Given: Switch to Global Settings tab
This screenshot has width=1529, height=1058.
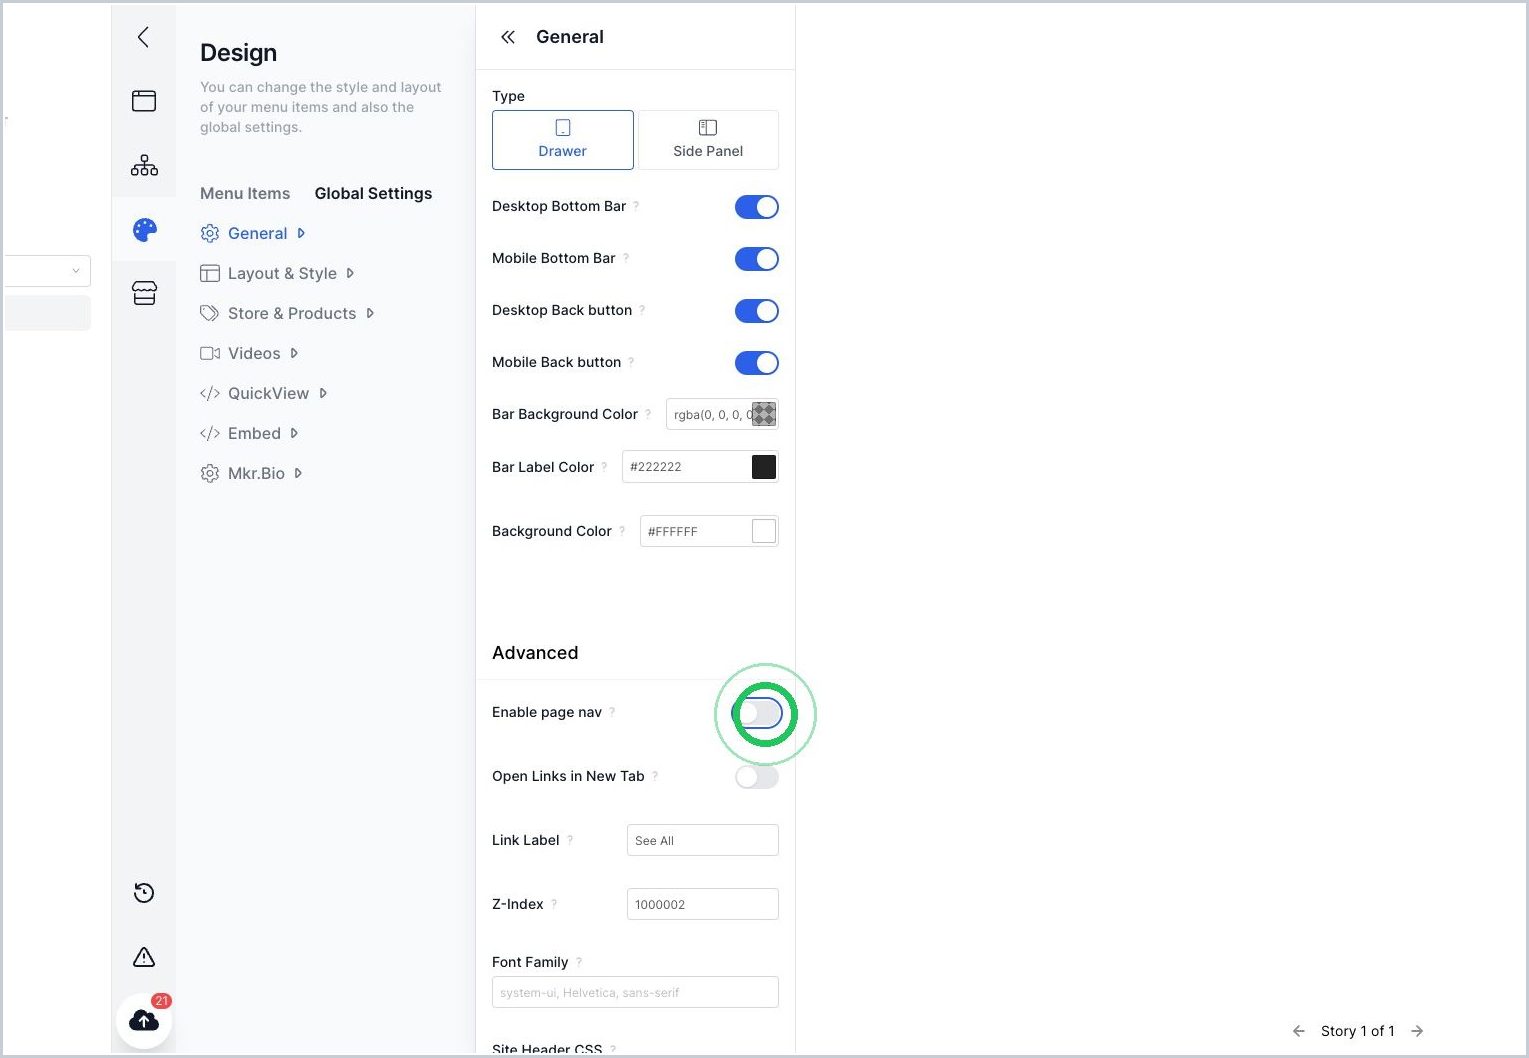Looking at the screenshot, I should pyautogui.click(x=373, y=193).
